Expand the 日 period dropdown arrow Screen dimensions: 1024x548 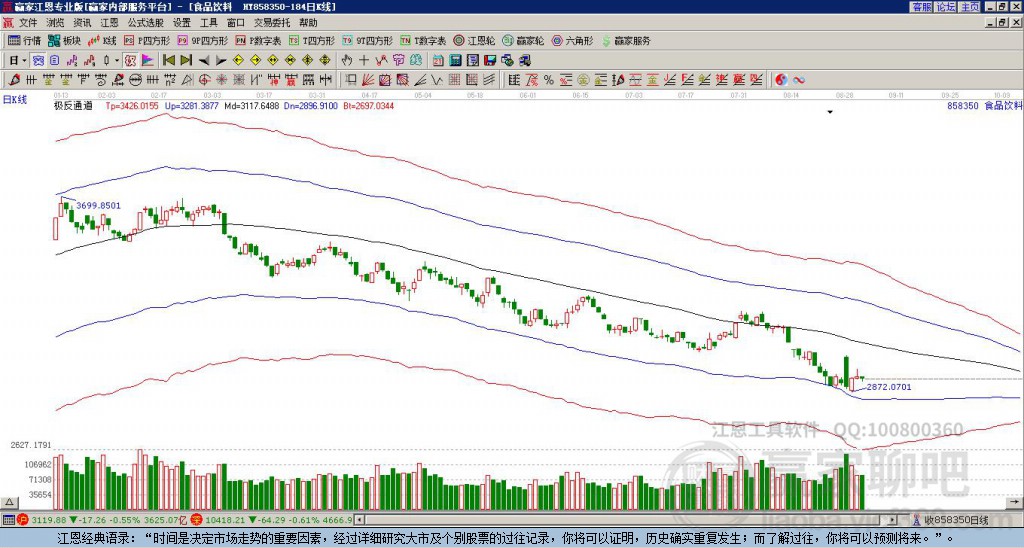click(25, 61)
